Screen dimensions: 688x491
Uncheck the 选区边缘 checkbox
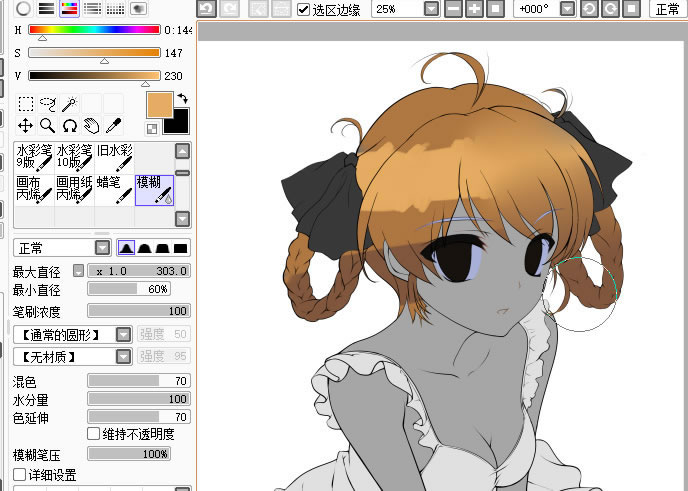click(303, 10)
